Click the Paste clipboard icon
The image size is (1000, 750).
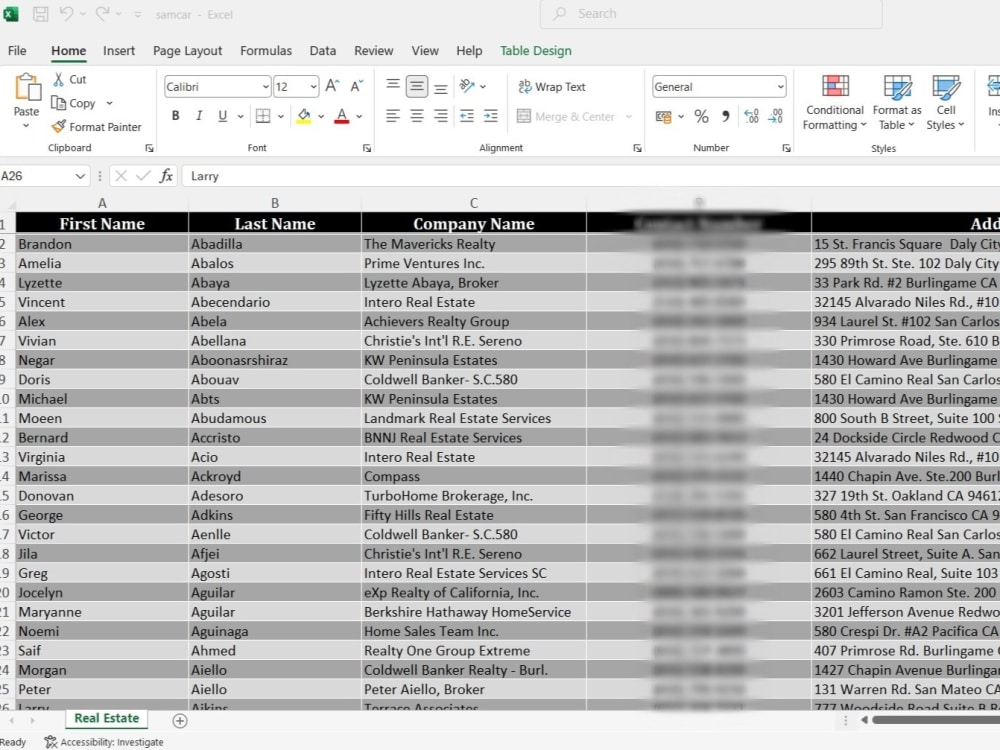[x=27, y=87]
